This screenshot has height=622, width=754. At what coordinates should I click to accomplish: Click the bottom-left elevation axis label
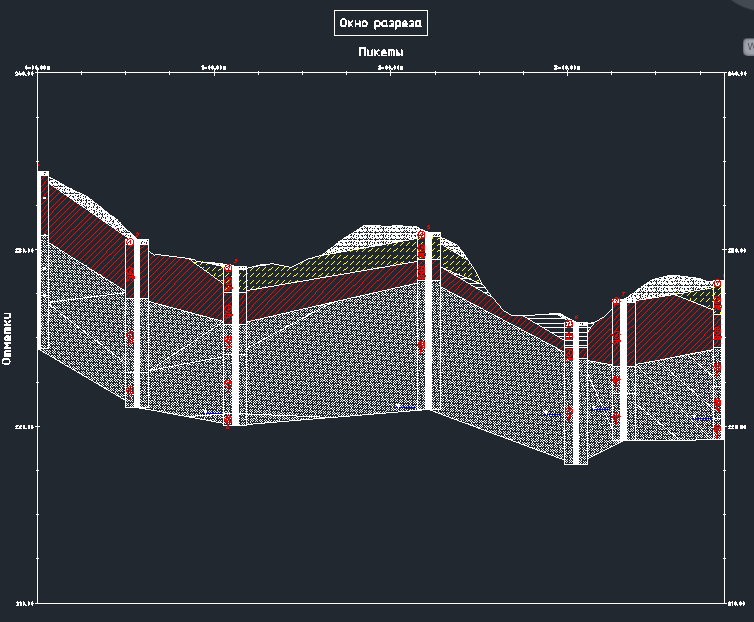coord(24,603)
